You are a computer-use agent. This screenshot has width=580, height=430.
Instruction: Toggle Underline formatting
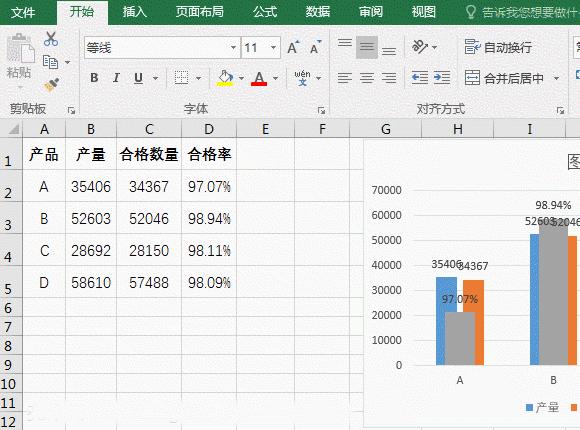click(x=138, y=78)
